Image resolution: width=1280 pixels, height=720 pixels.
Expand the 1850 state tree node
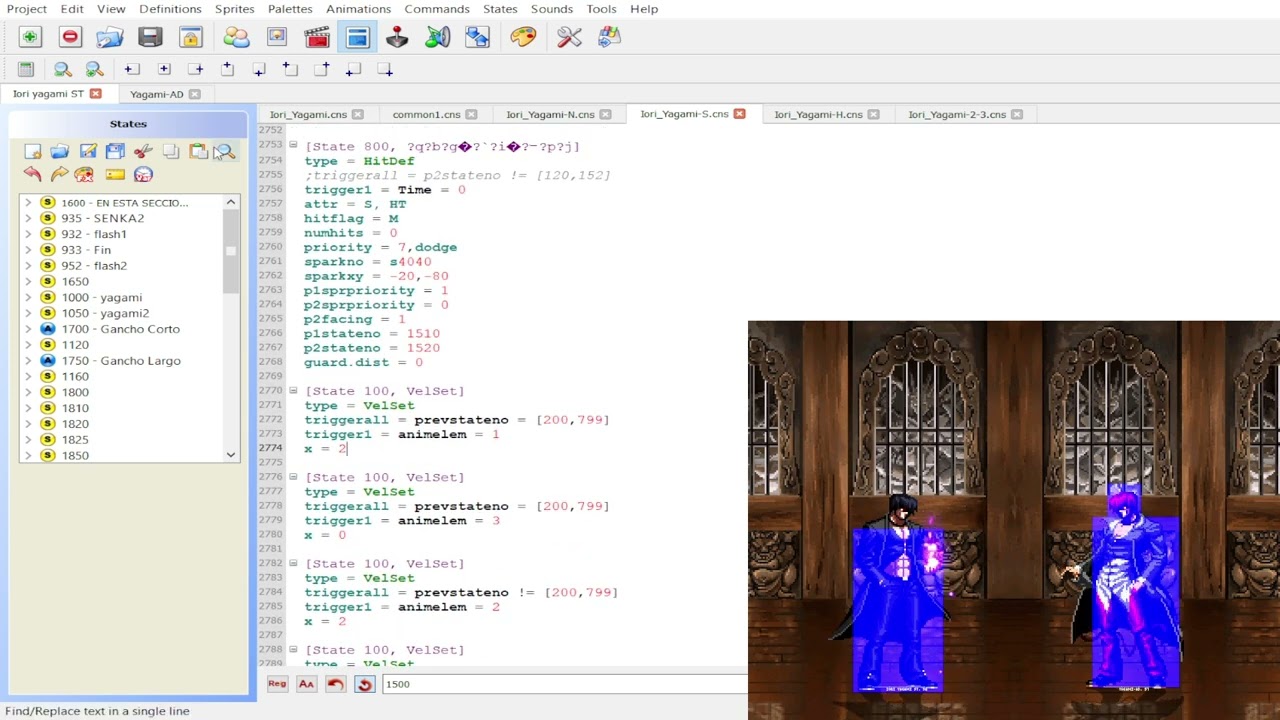tap(28, 456)
